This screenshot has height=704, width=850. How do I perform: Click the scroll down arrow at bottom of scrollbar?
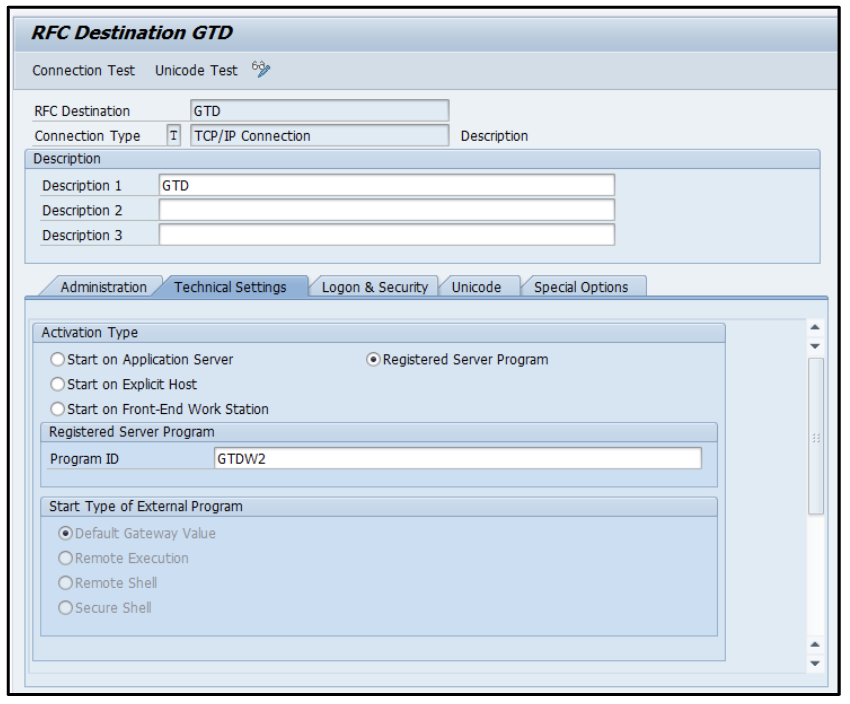814,663
